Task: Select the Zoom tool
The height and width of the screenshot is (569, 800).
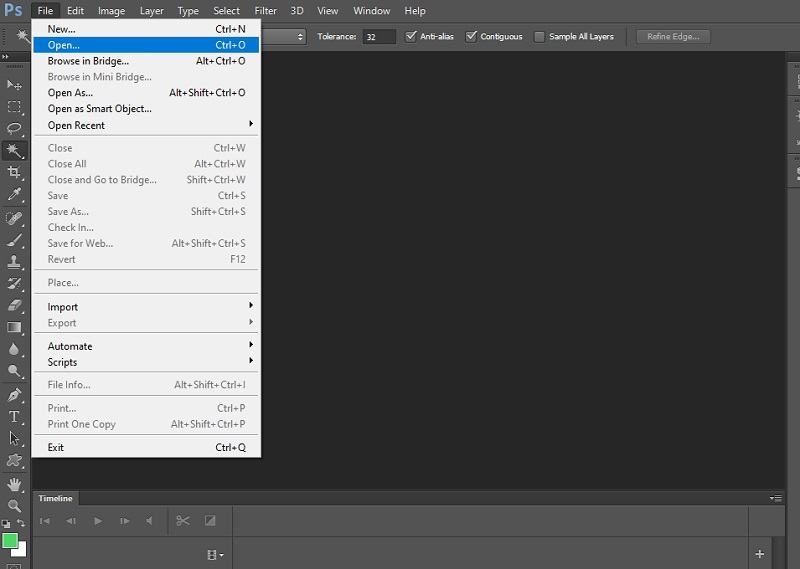Action: point(14,506)
